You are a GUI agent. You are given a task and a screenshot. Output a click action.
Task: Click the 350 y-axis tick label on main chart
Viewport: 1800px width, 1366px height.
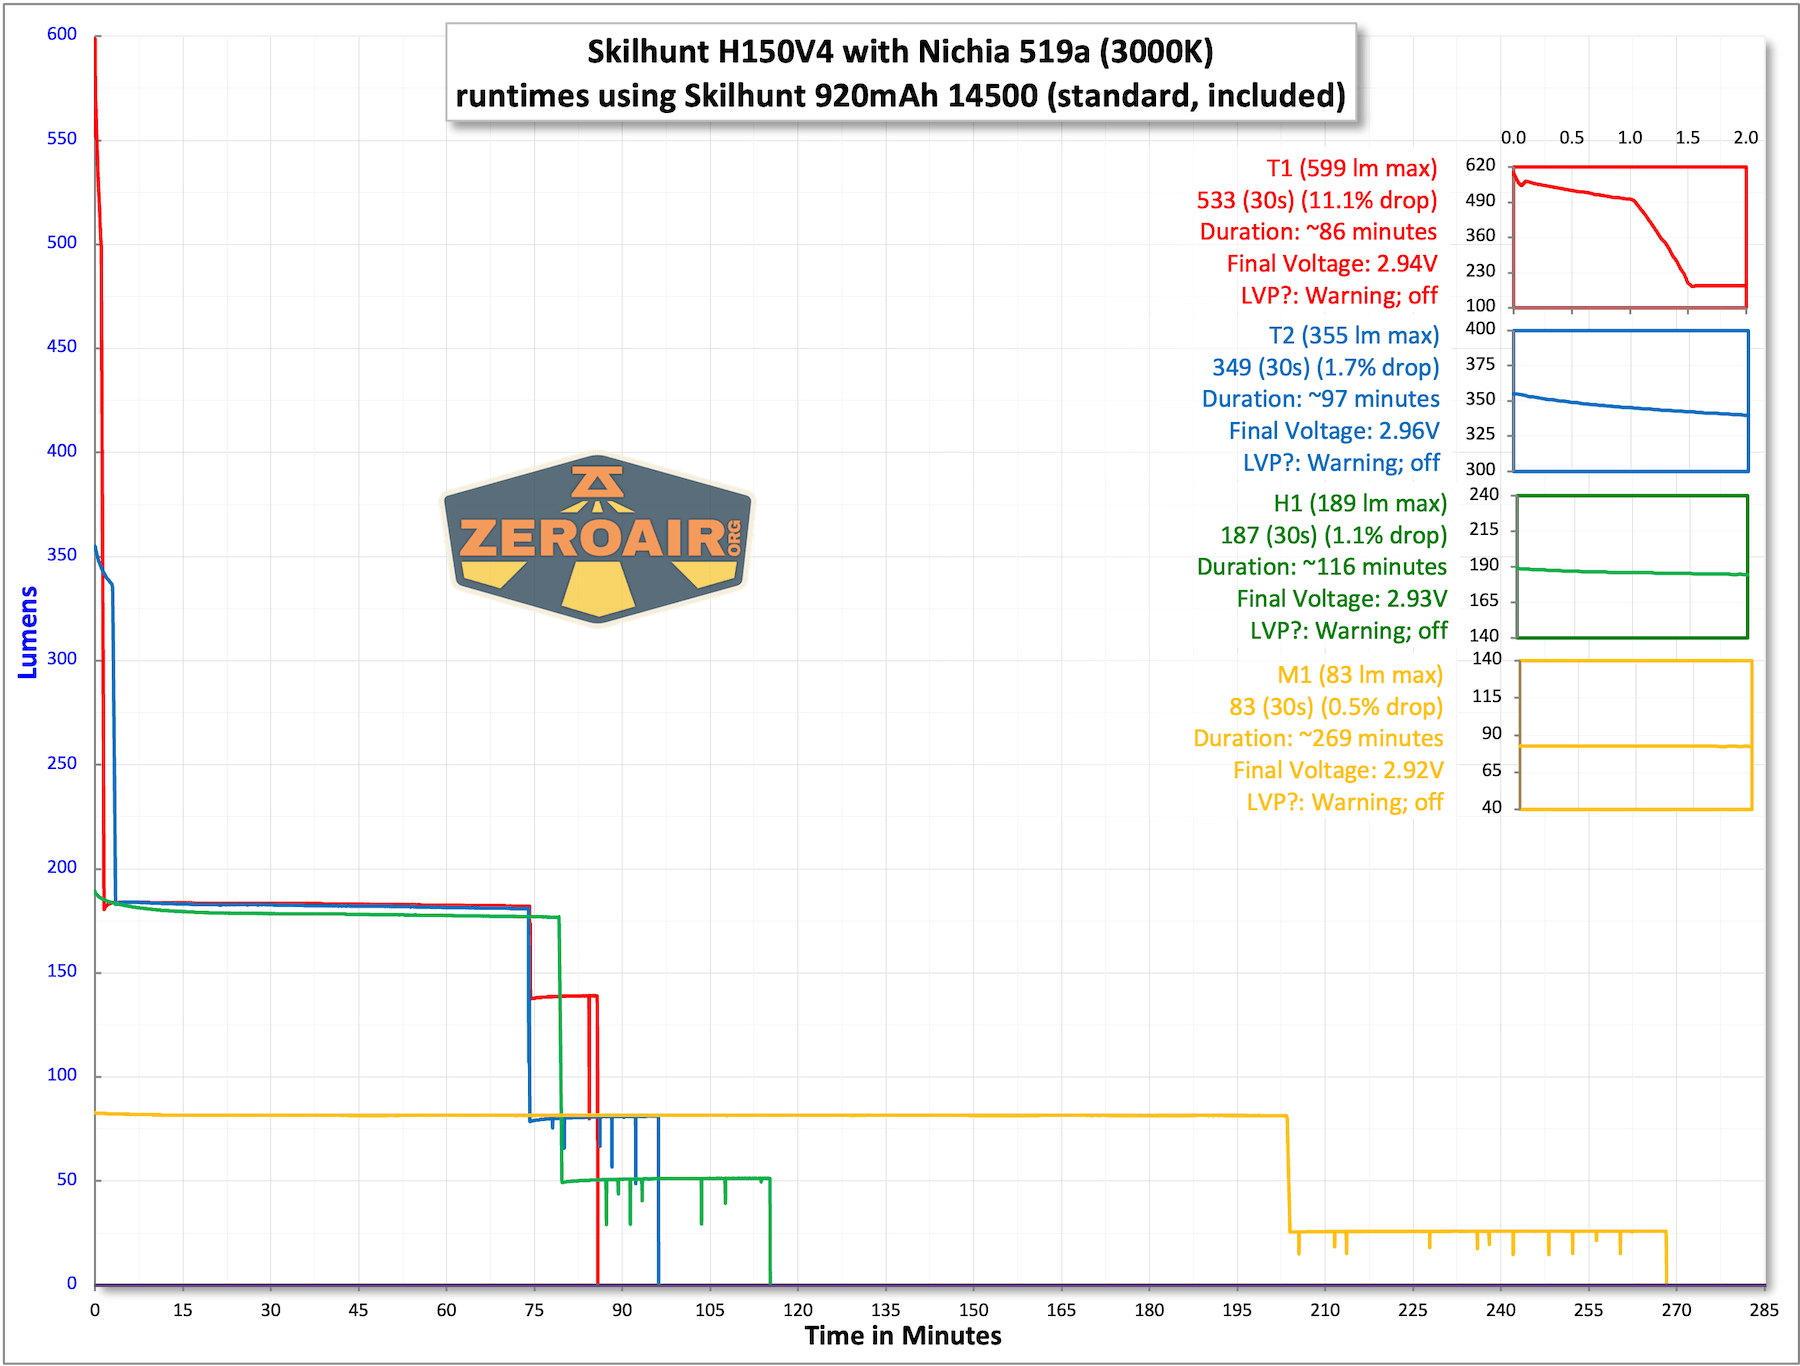(62, 555)
